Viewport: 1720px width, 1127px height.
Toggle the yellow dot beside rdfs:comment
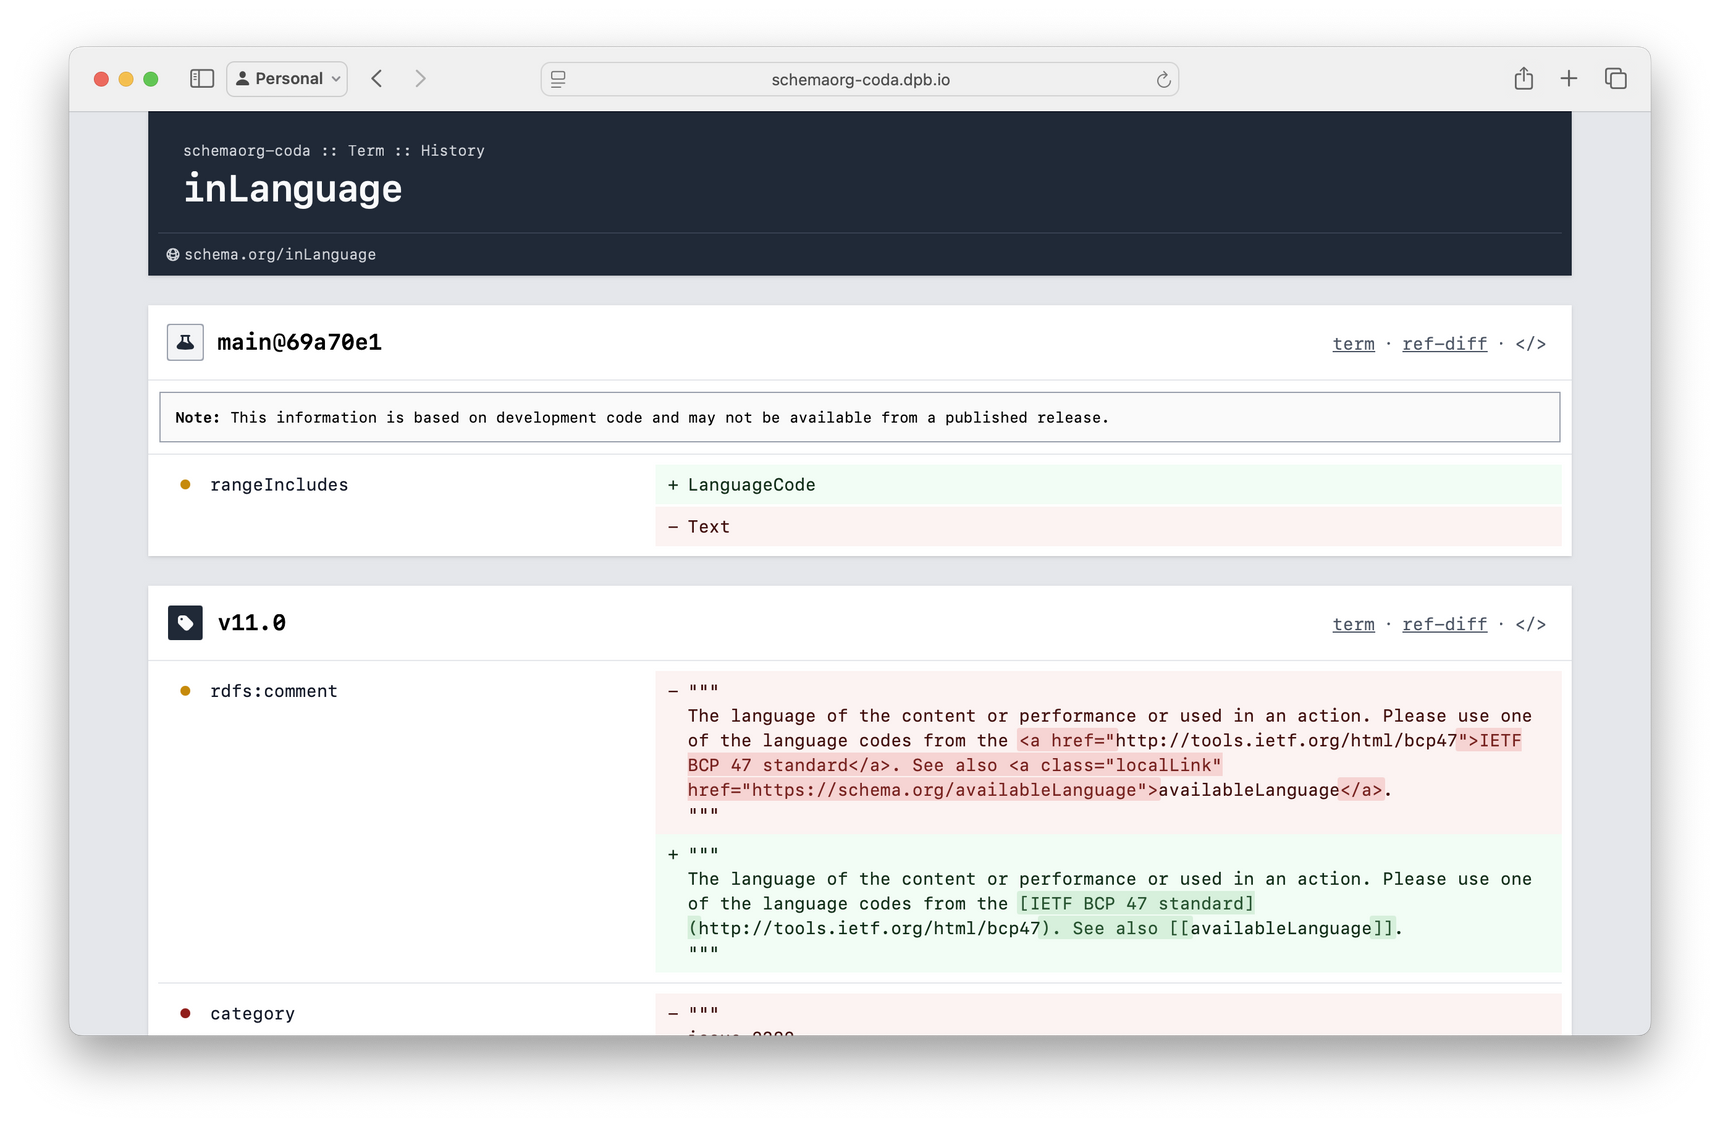(185, 690)
